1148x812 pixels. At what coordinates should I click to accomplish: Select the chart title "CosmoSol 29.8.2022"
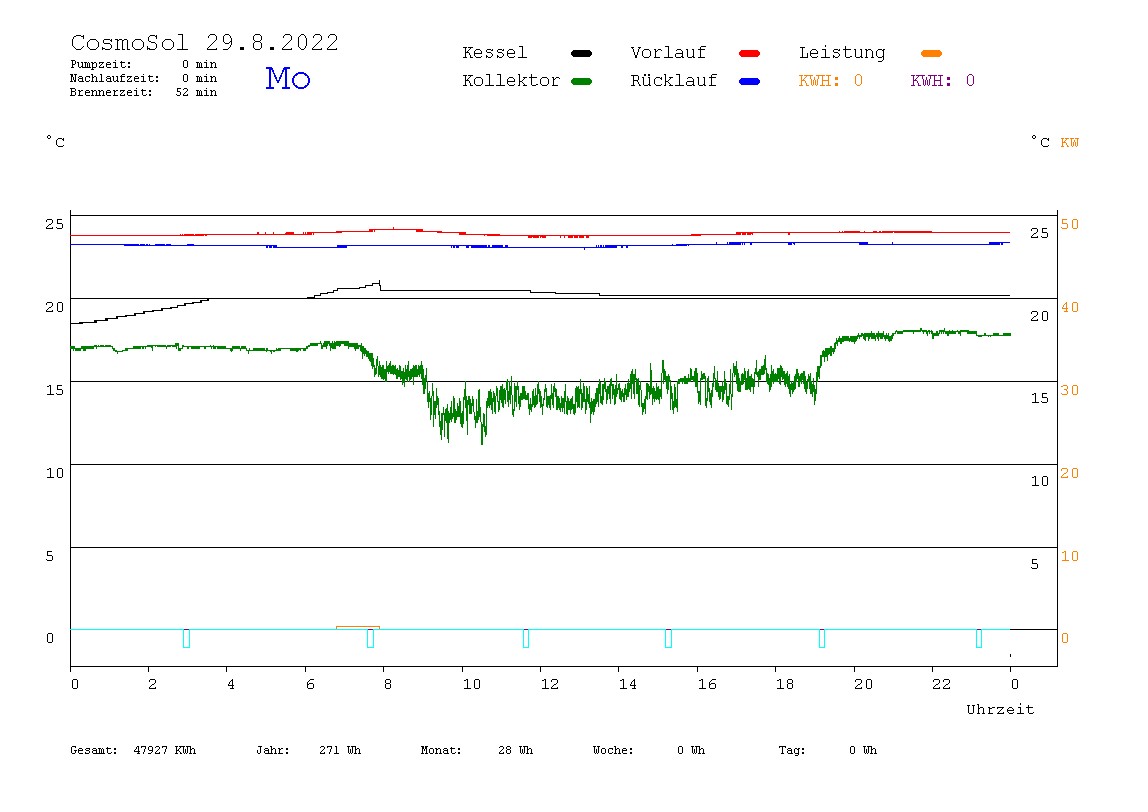pos(205,42)
